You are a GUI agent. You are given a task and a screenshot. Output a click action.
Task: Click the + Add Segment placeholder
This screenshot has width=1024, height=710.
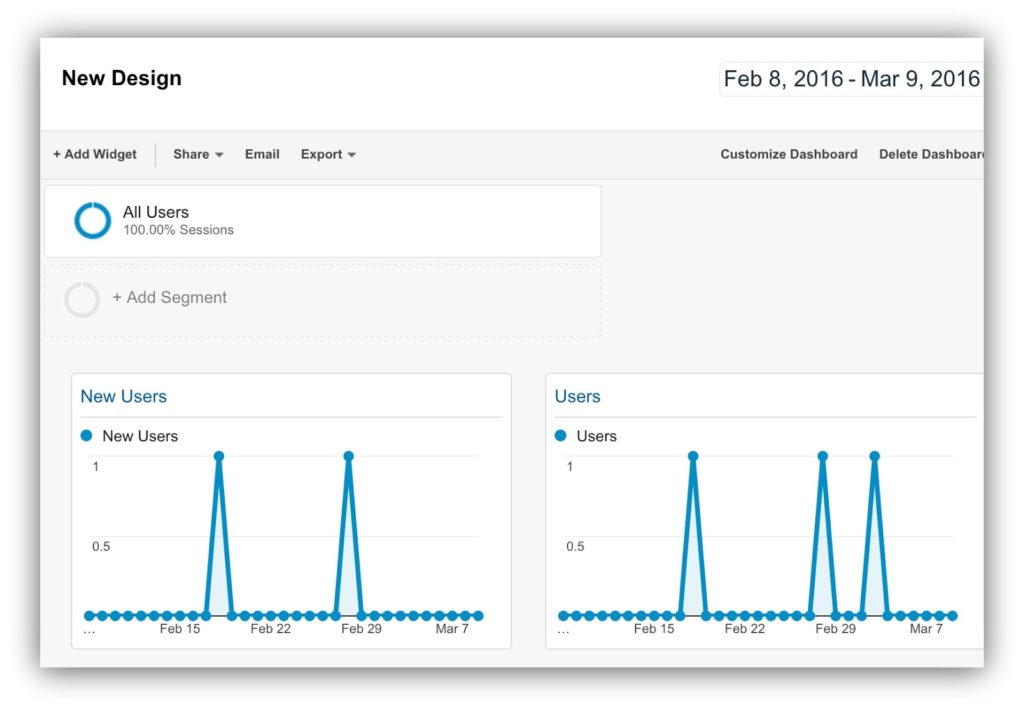point(170,298)
